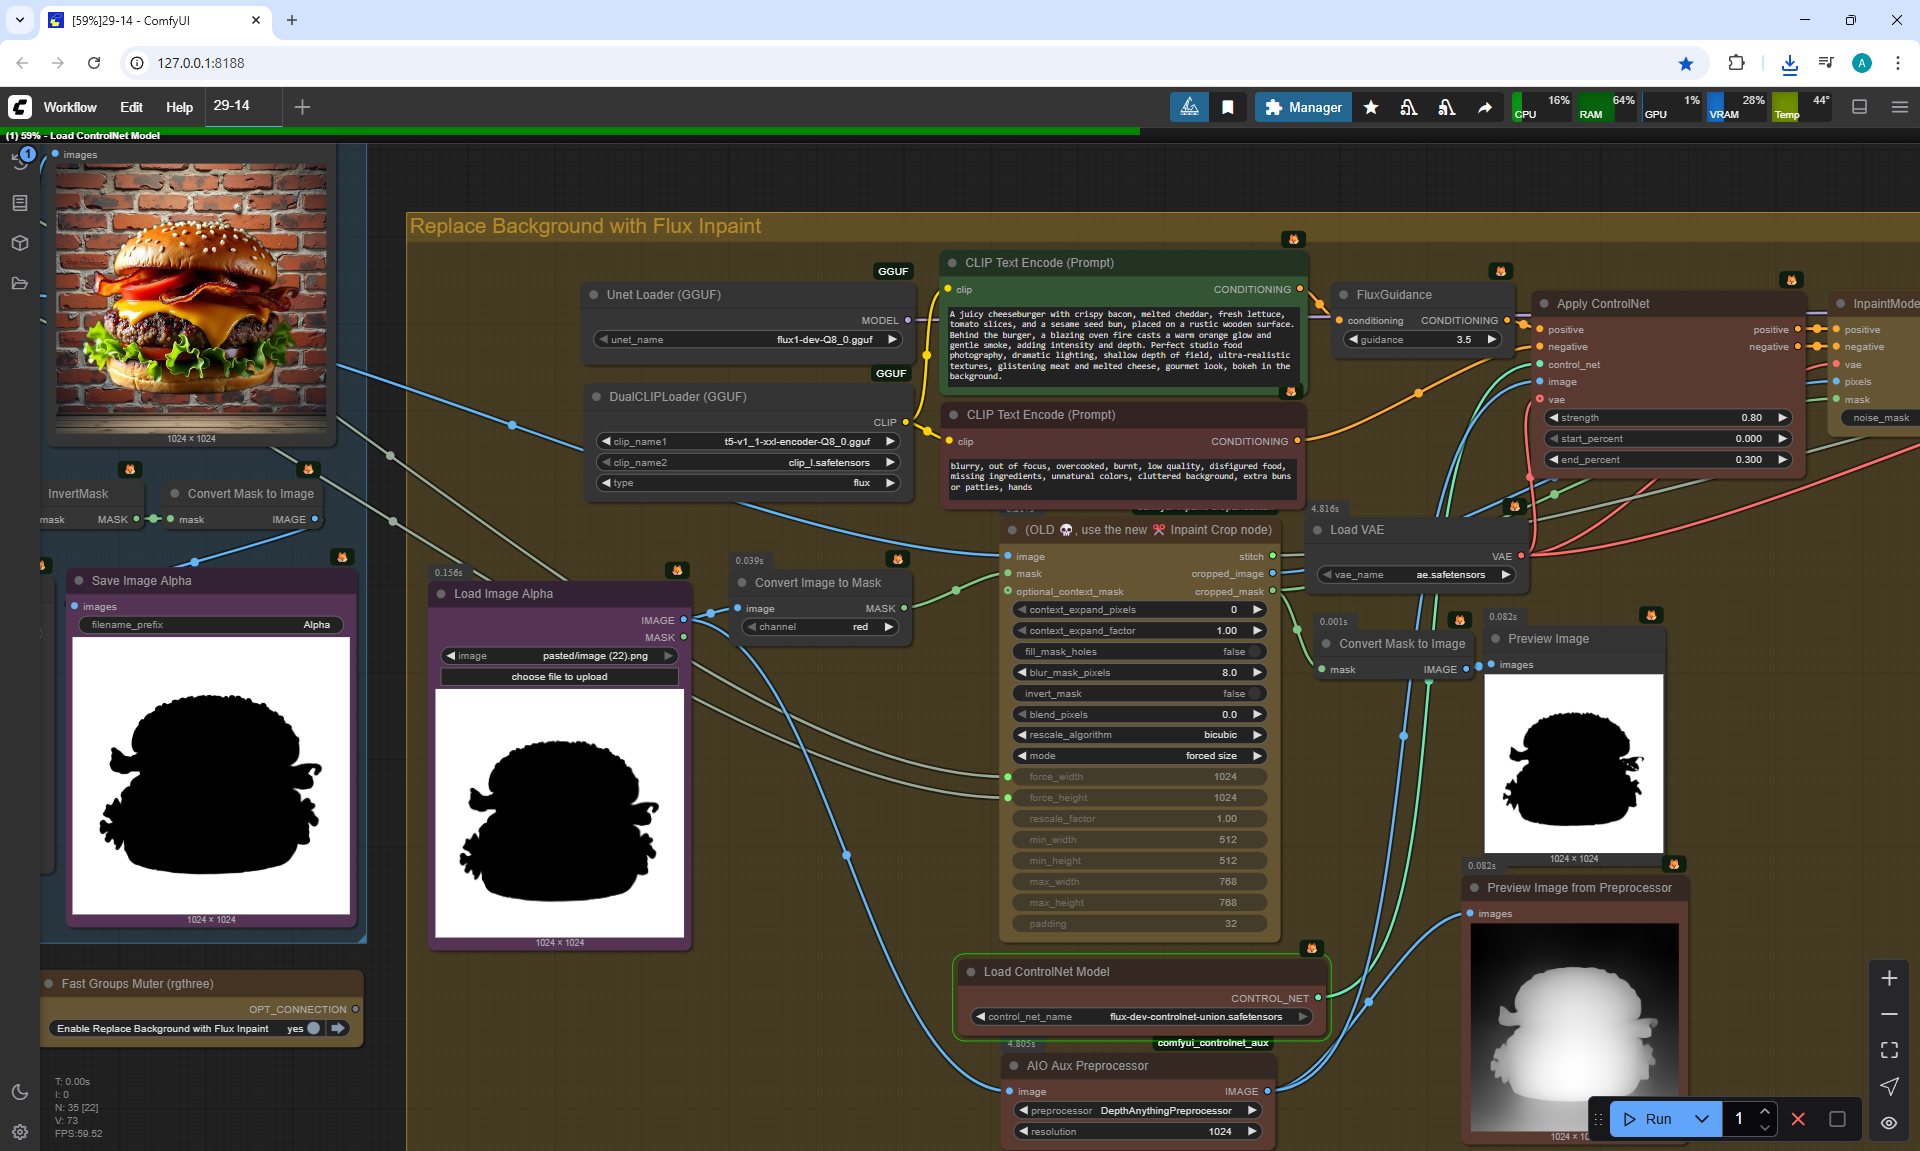Click the bookmark icon in top toolbar
This screenshot has width=1920, height=1151.
click(1228, 107)
